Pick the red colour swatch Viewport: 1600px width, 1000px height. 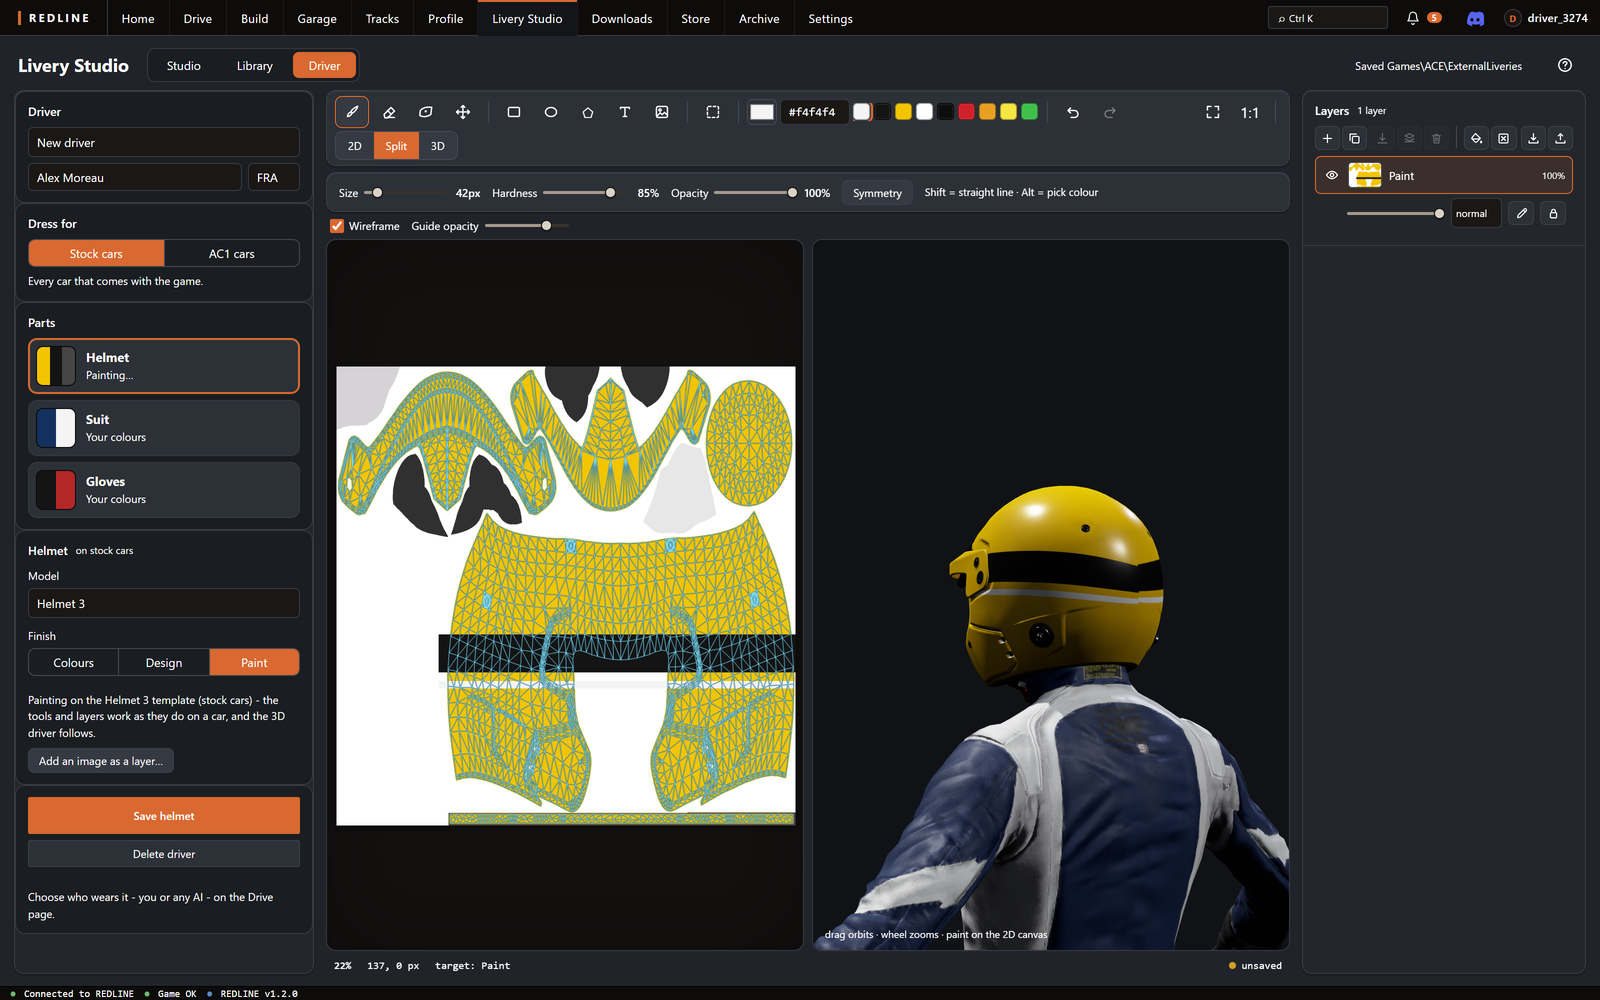coord(966,112)
